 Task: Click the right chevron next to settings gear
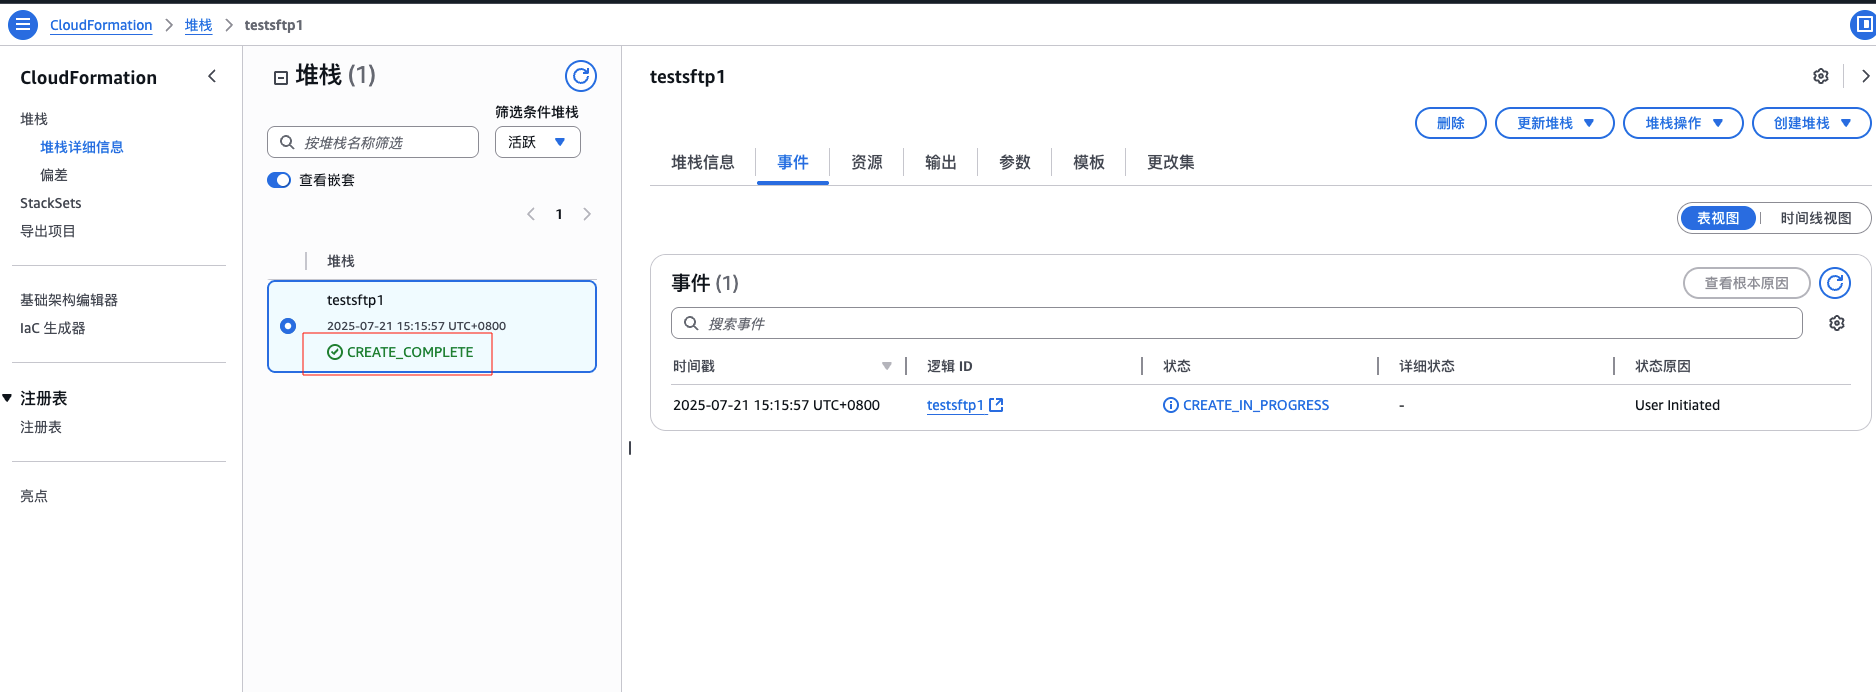(x=1865, y=76)
